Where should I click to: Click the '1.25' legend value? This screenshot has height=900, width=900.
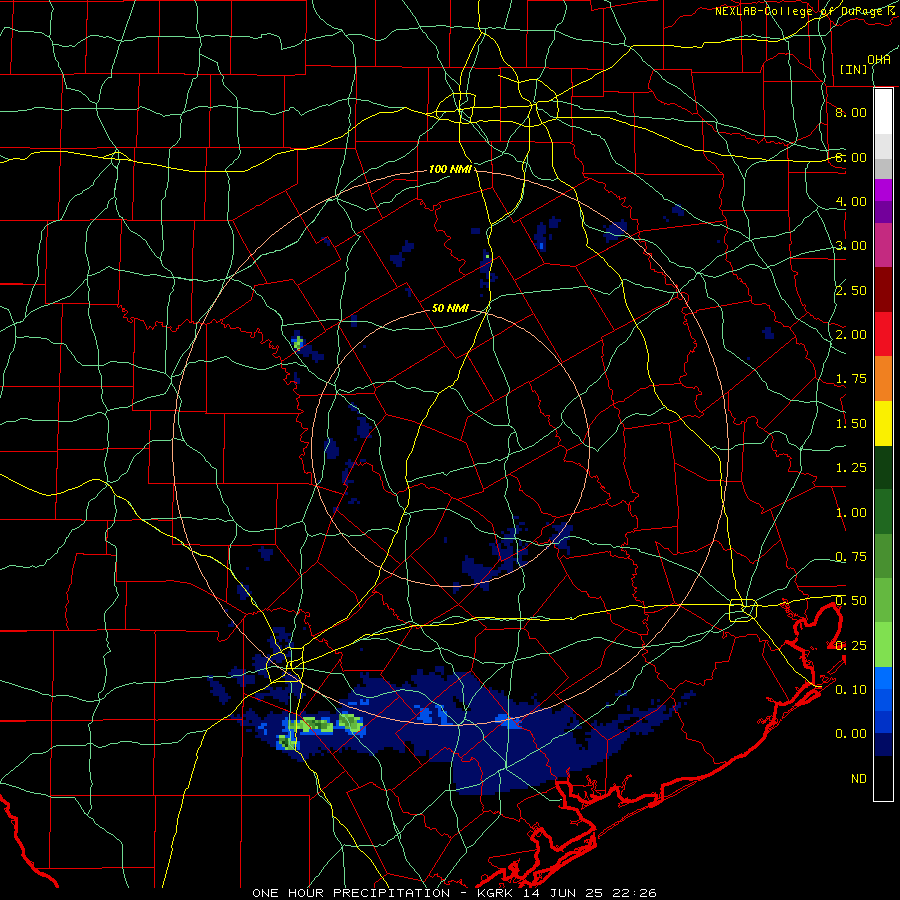click(x=851, y=468)
